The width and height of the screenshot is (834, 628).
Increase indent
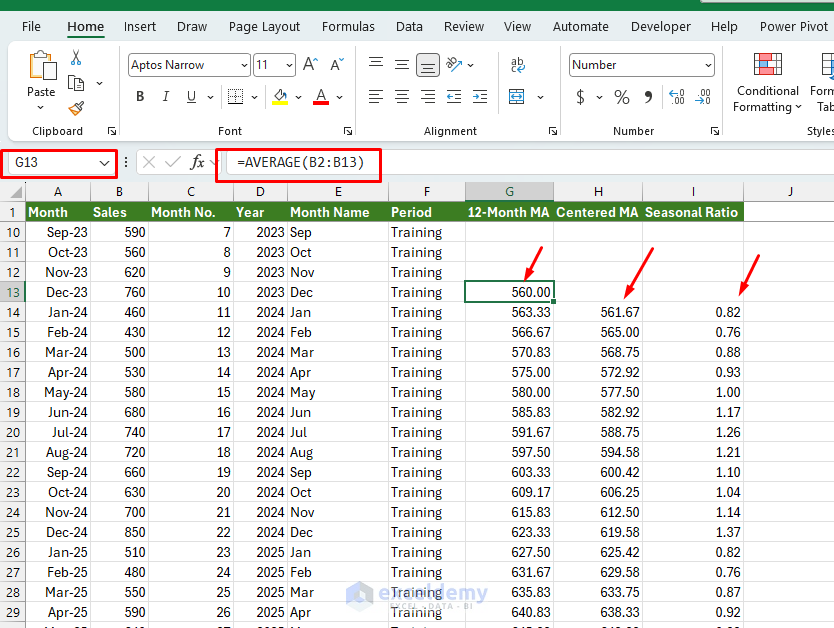480,97
